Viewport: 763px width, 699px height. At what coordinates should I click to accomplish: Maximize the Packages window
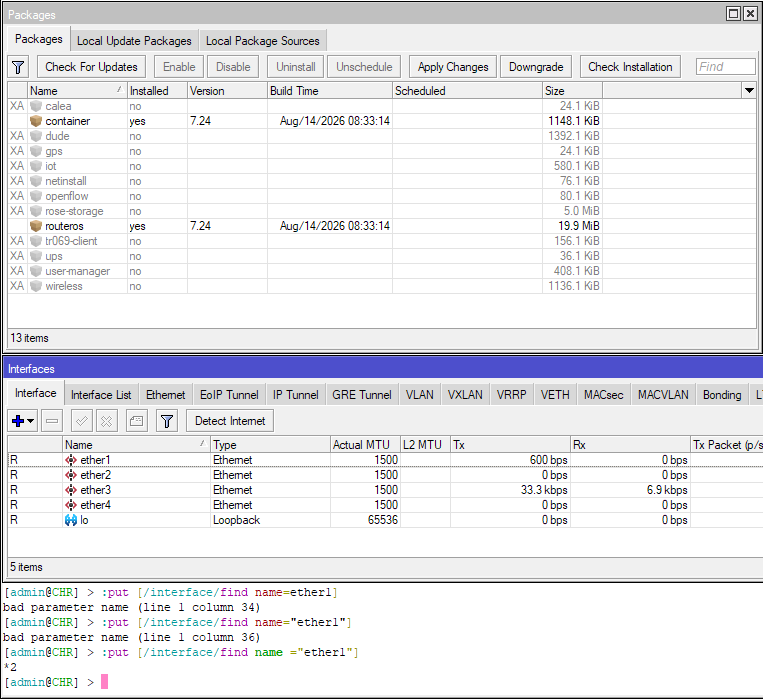pos(733,14)
